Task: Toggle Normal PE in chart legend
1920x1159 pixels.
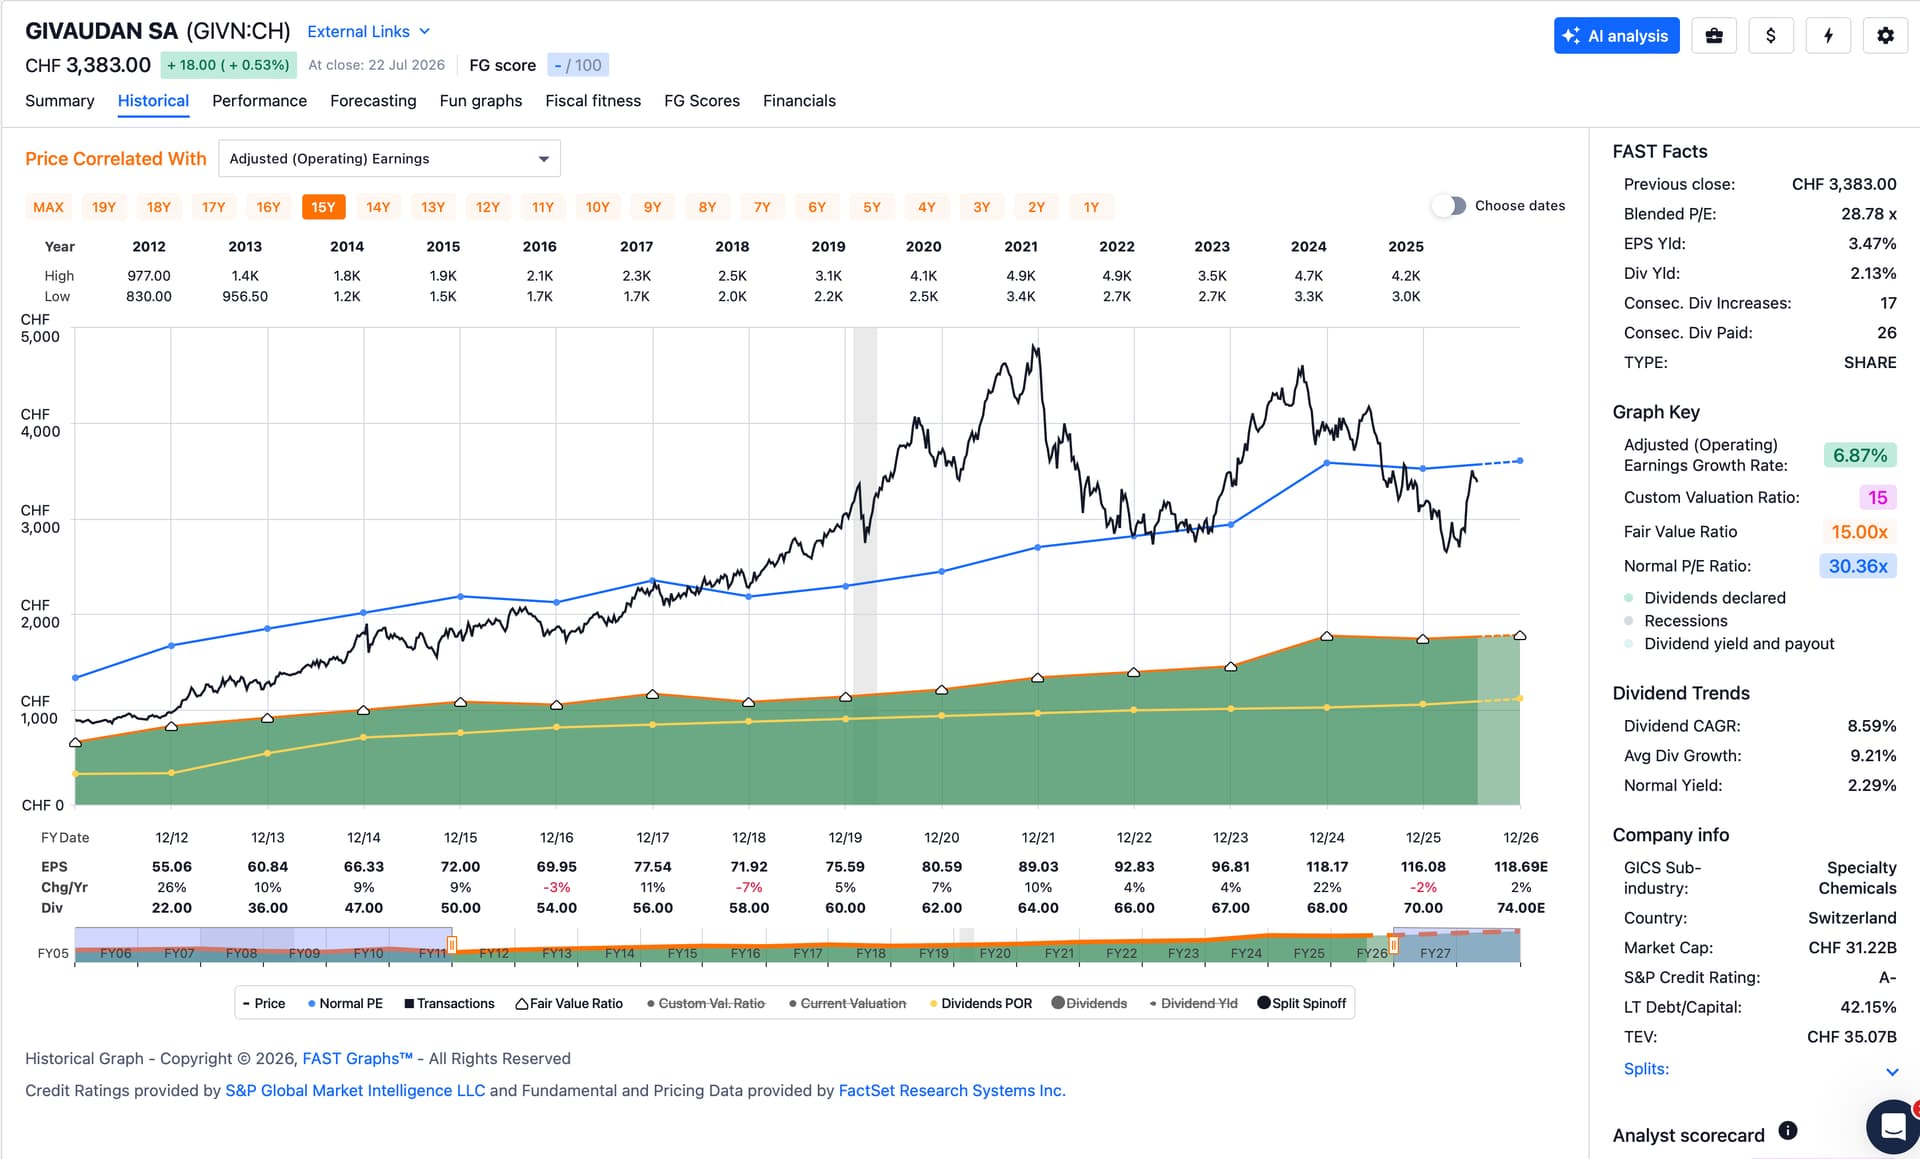Action: (345, 1004)
